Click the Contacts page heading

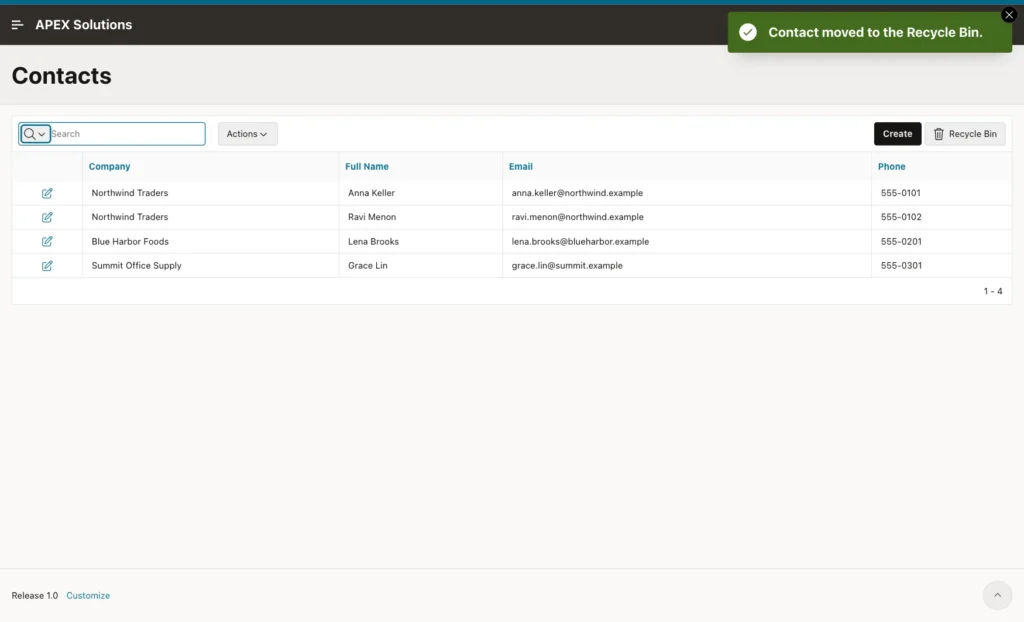click(x=61, y=76)
